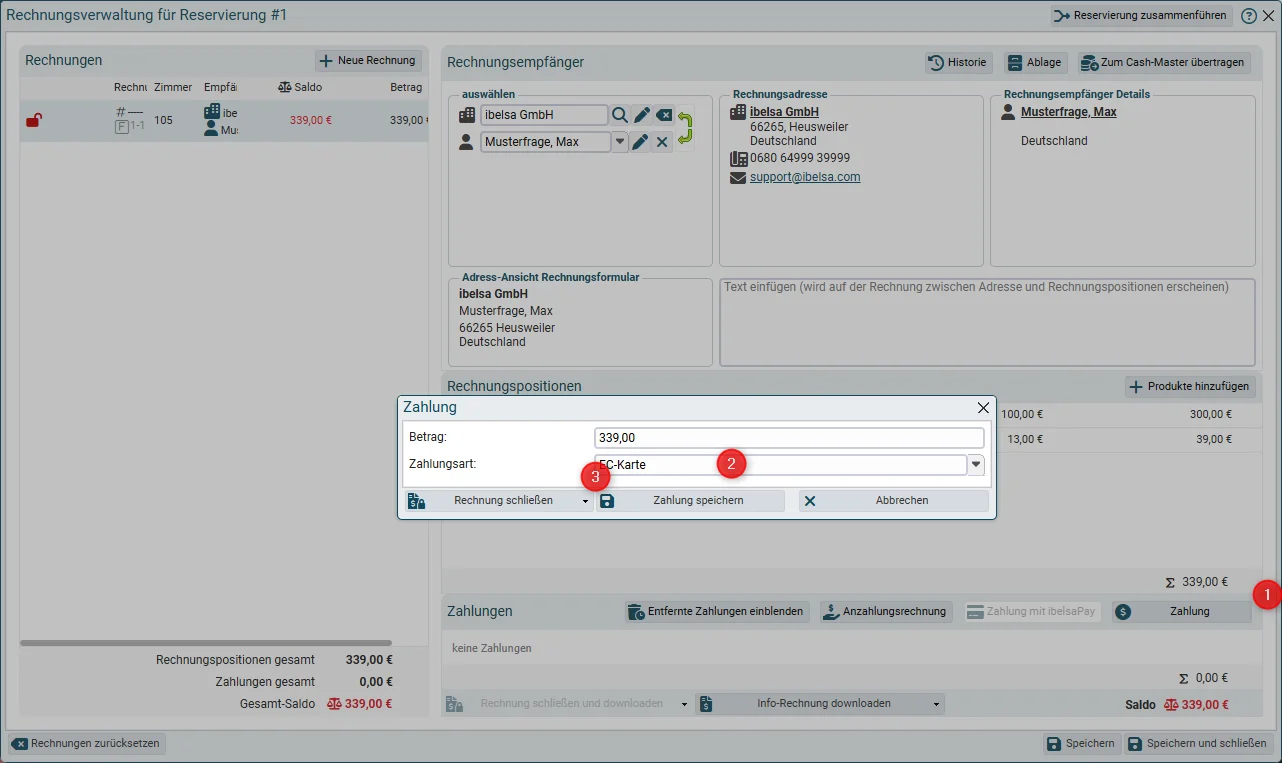
Task: Open the Ablage archive
Action: click(1035, 62)
